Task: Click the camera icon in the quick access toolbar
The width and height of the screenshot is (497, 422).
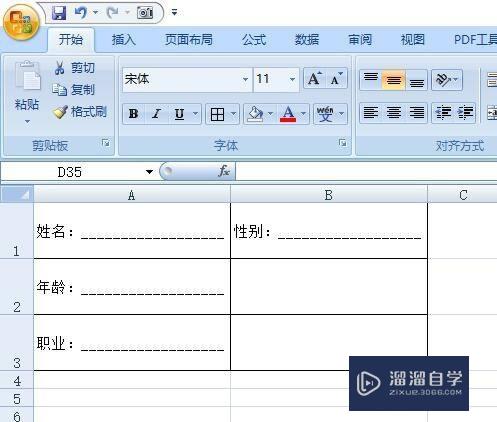Action: (145, 13)
